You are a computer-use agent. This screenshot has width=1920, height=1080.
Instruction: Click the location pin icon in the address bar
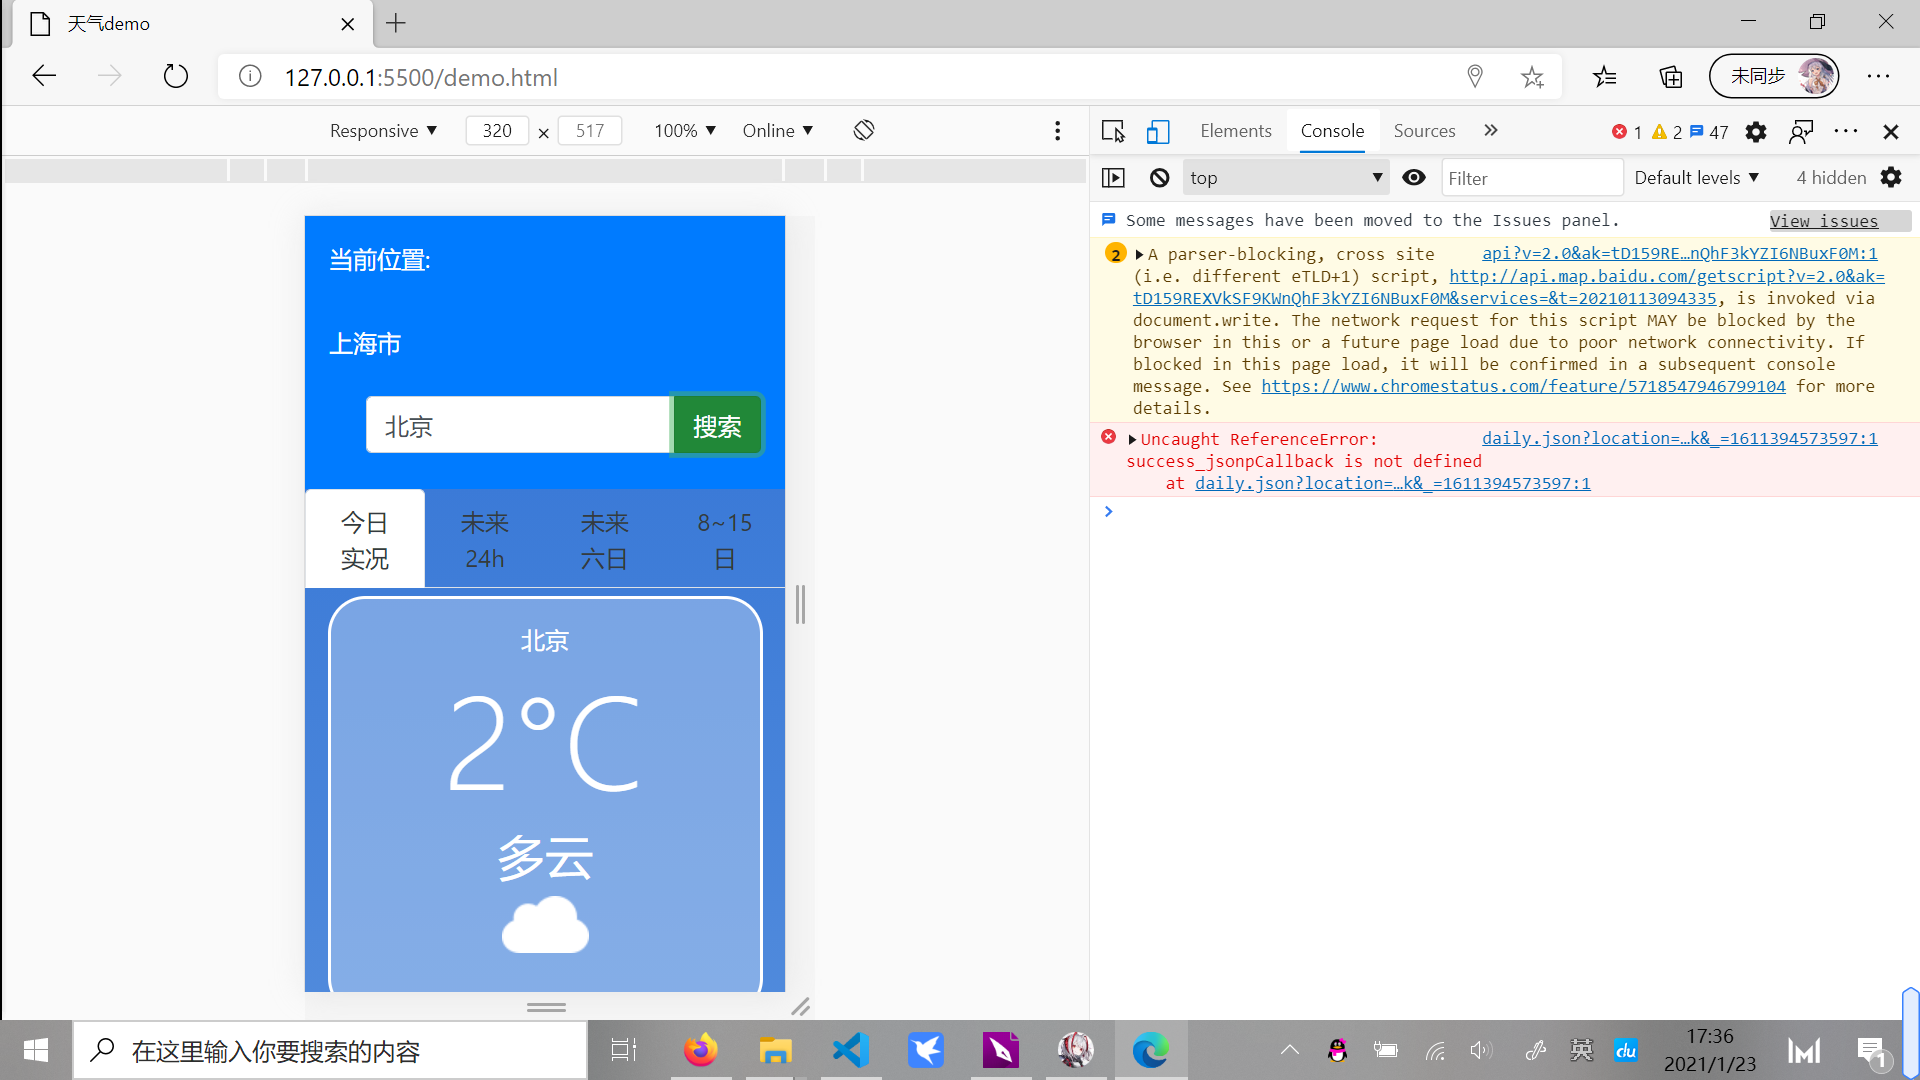click(1475, 77)
